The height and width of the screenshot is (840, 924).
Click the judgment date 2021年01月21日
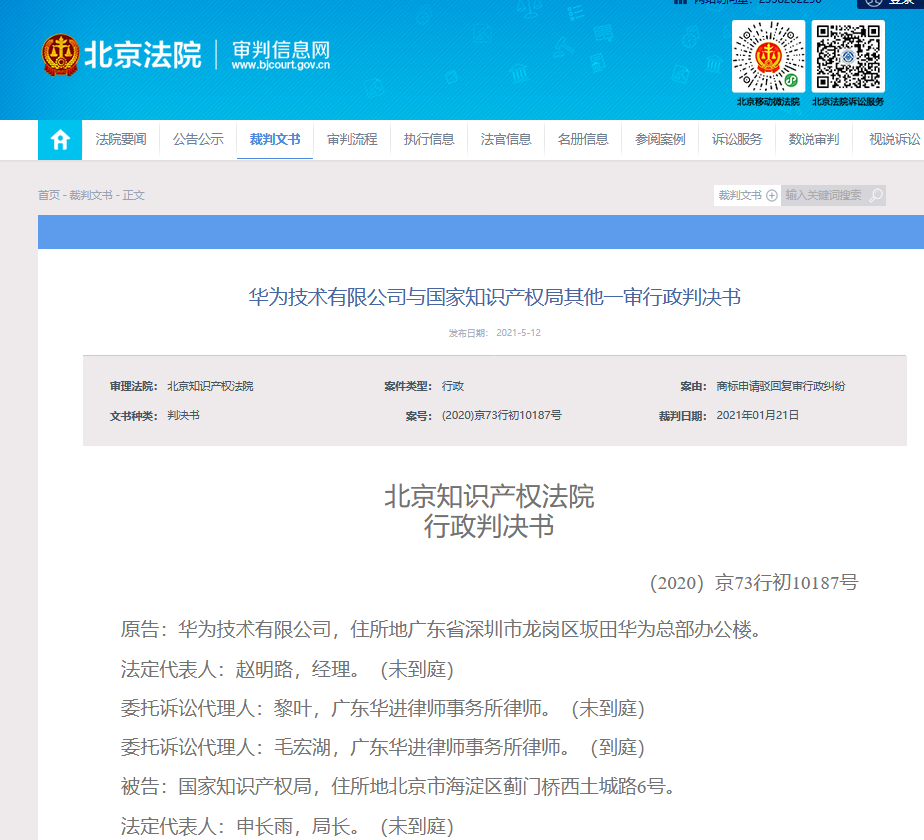point(757,416)
